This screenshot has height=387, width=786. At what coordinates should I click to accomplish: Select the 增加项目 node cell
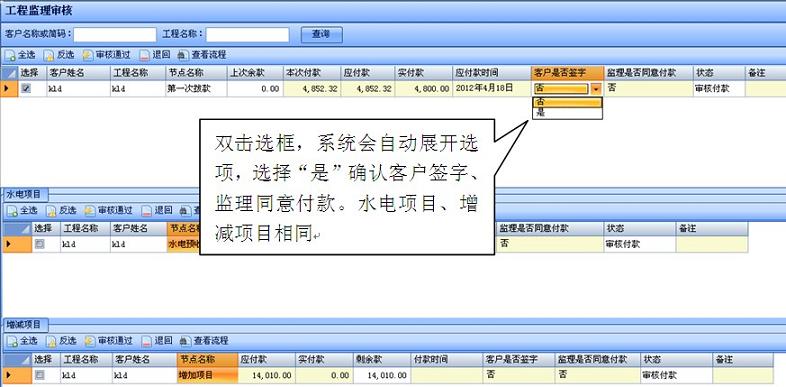click(x=207, y=375)
